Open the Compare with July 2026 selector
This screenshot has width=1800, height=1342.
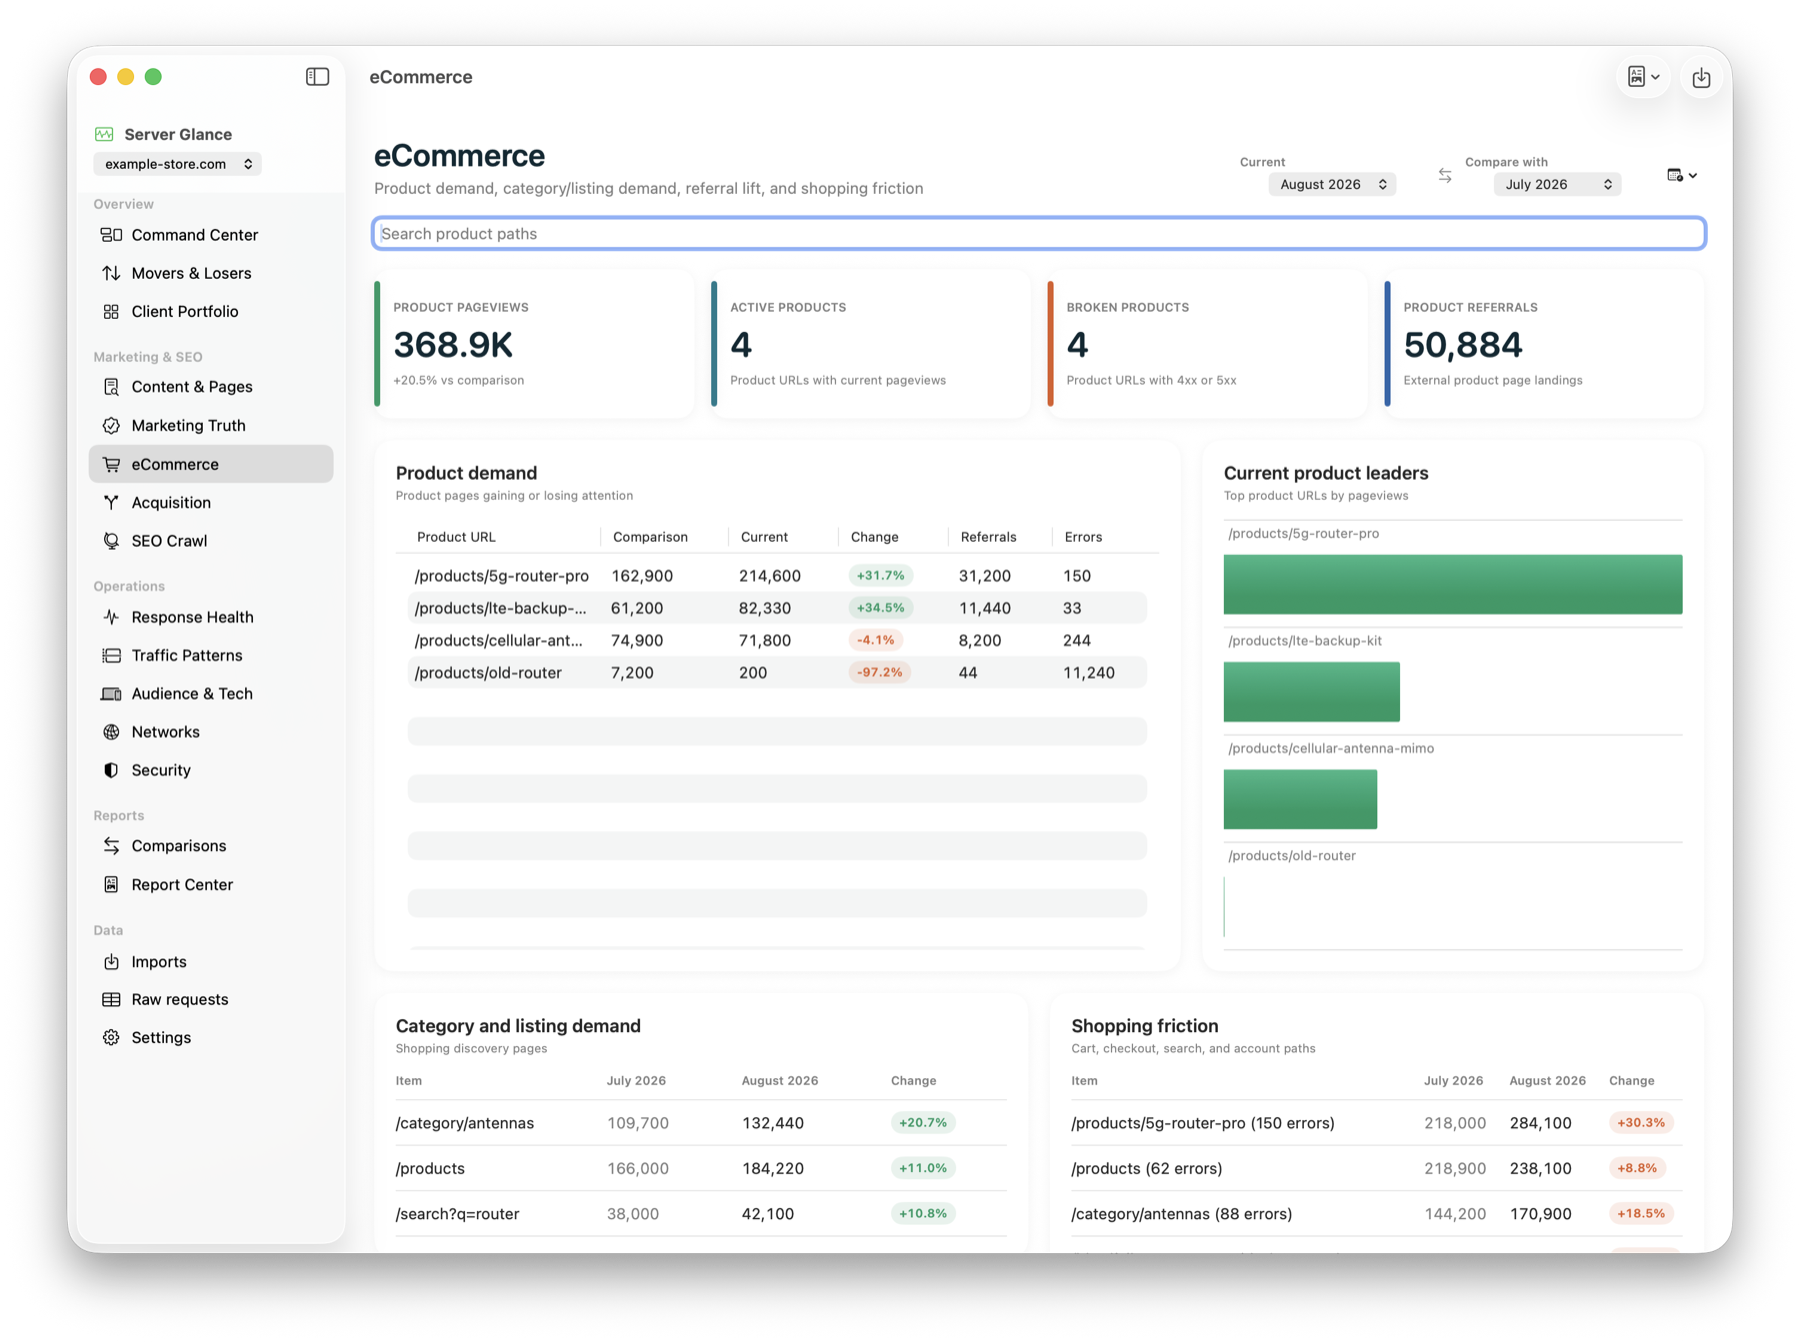[1557, 184]
